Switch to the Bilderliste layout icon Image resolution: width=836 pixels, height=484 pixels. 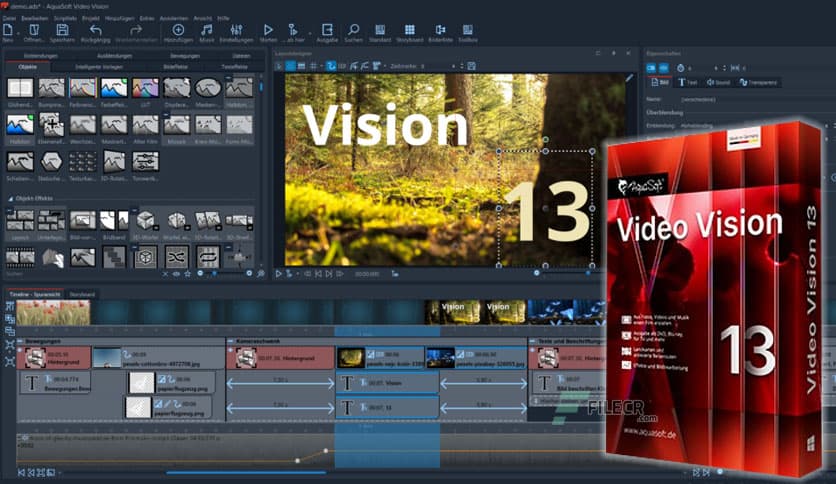[x=440, y=32]
